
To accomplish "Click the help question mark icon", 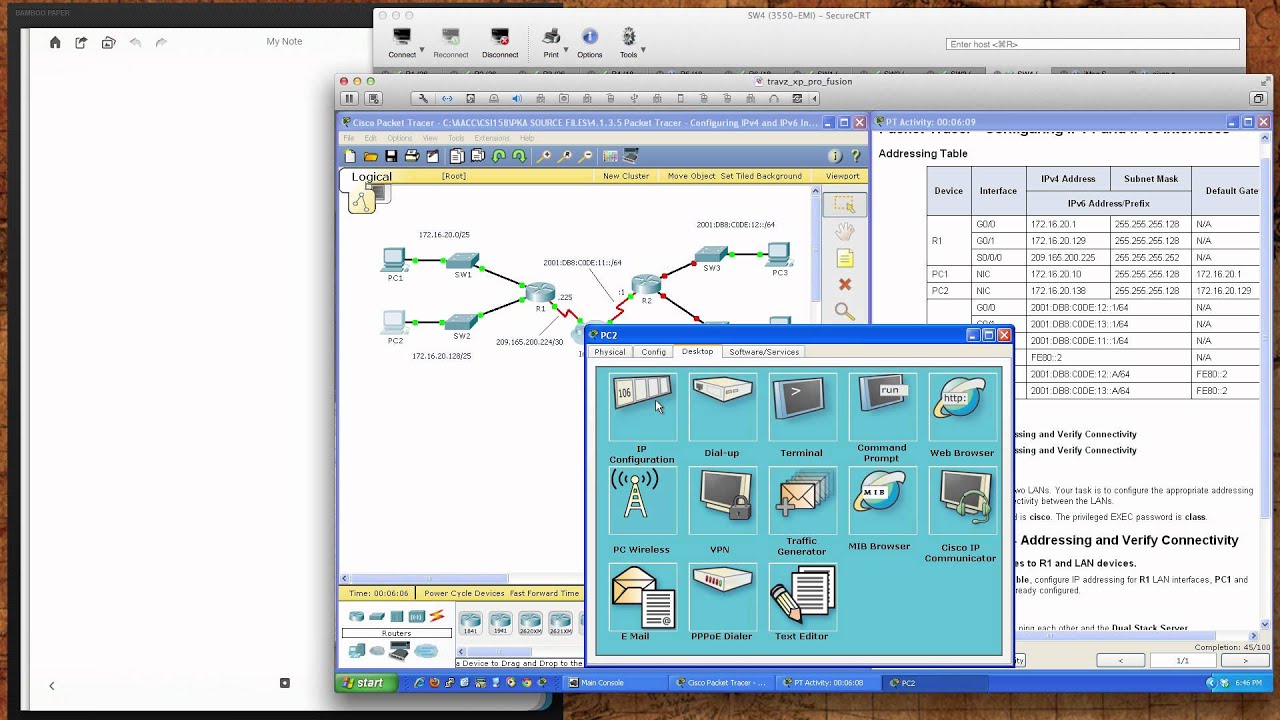I will pos(855,156).
